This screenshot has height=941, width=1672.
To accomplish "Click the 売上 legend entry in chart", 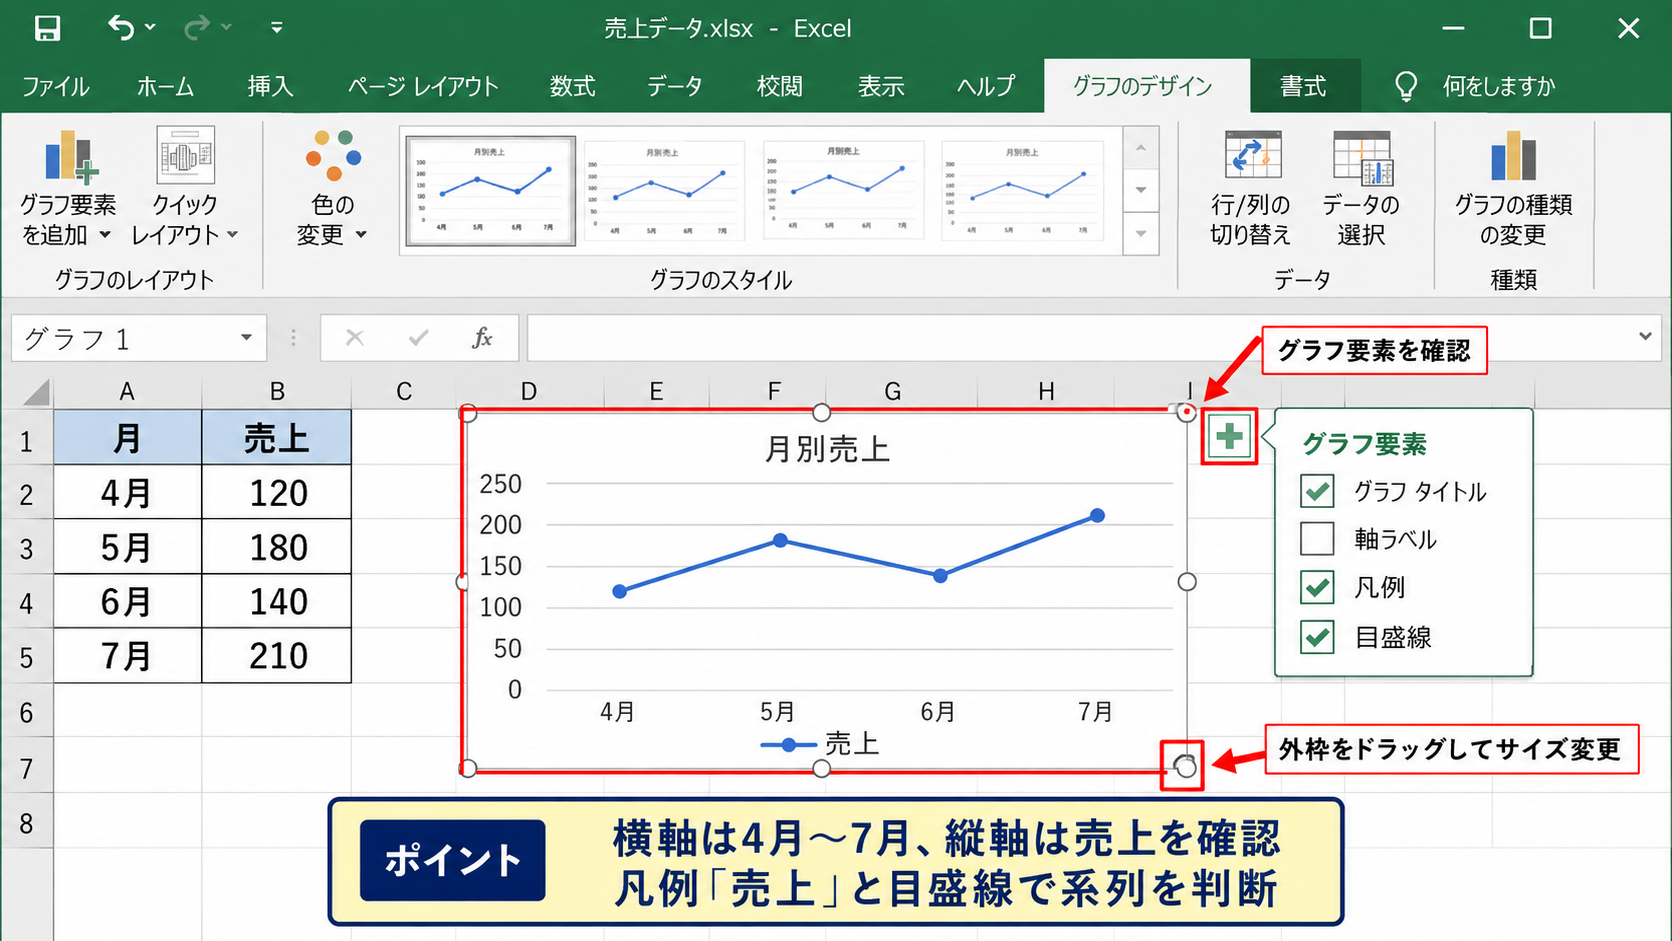I will coord(819,744).
